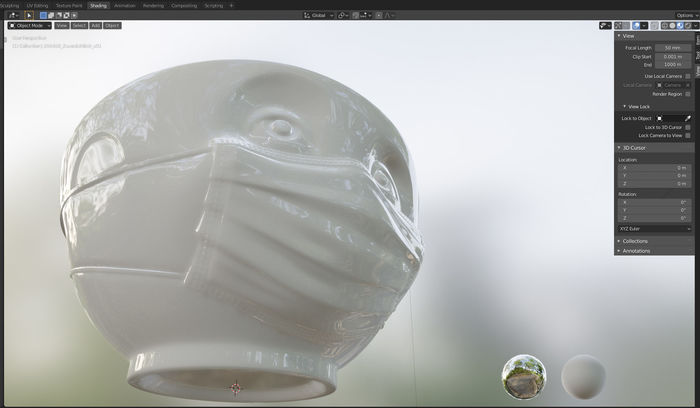Click the add workspace plus icon
This screenshot has width=700, height=408.
(231, 5)
